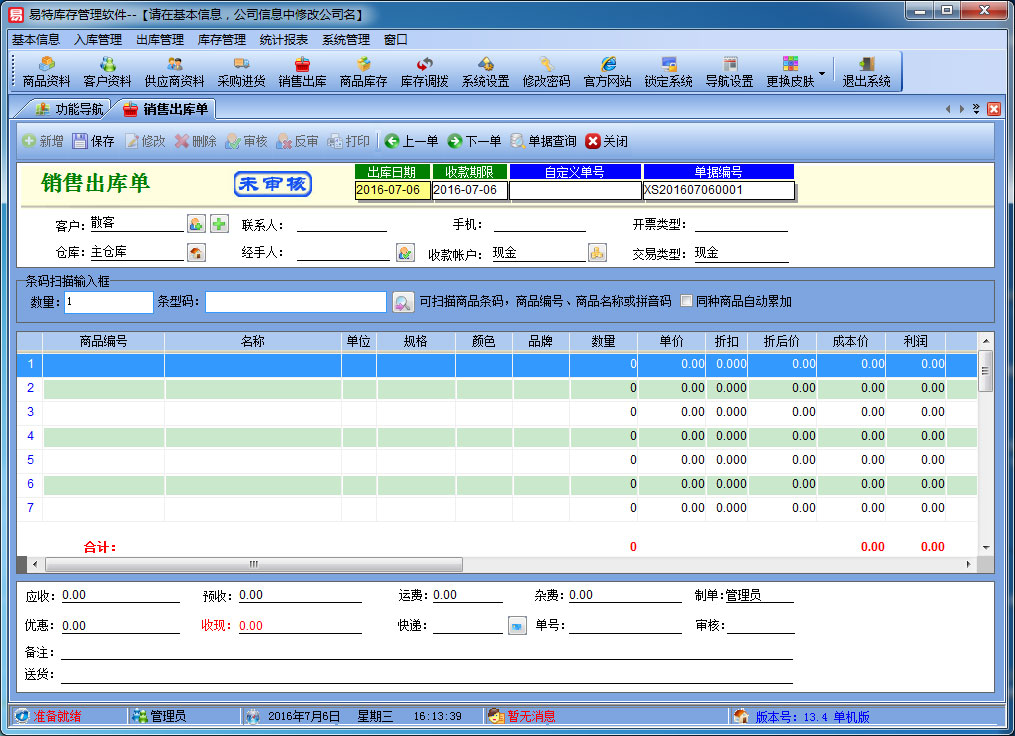
Task: Click the 保存 button
Action: coord(93,142)
